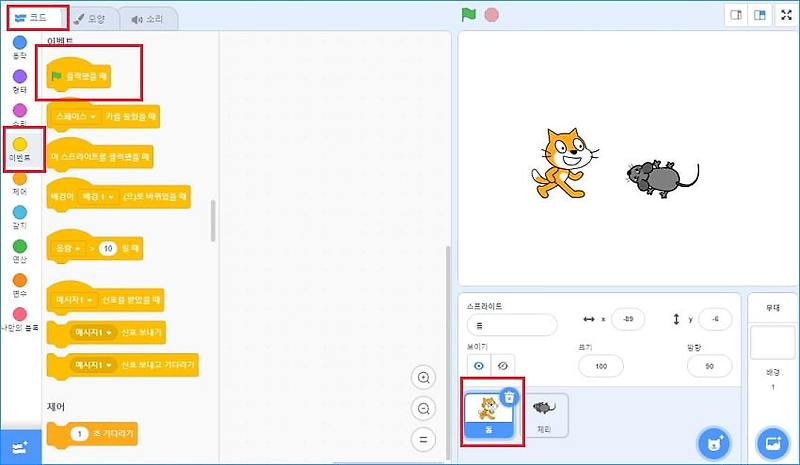The height and width of the screenshot is (465, 800).
Task: Select the purple 형태 (Looks) category
Action: 20,82
